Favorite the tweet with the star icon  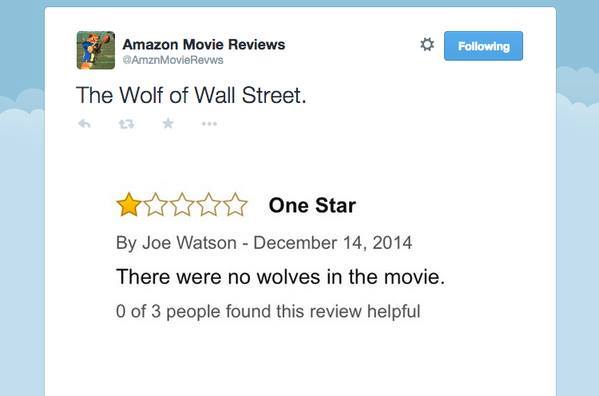coord(168,123)
